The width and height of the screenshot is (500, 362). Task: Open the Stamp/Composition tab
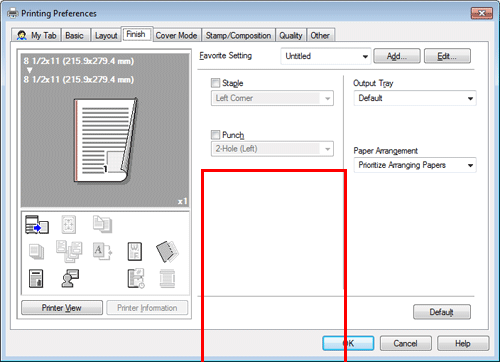coord(238,35)
